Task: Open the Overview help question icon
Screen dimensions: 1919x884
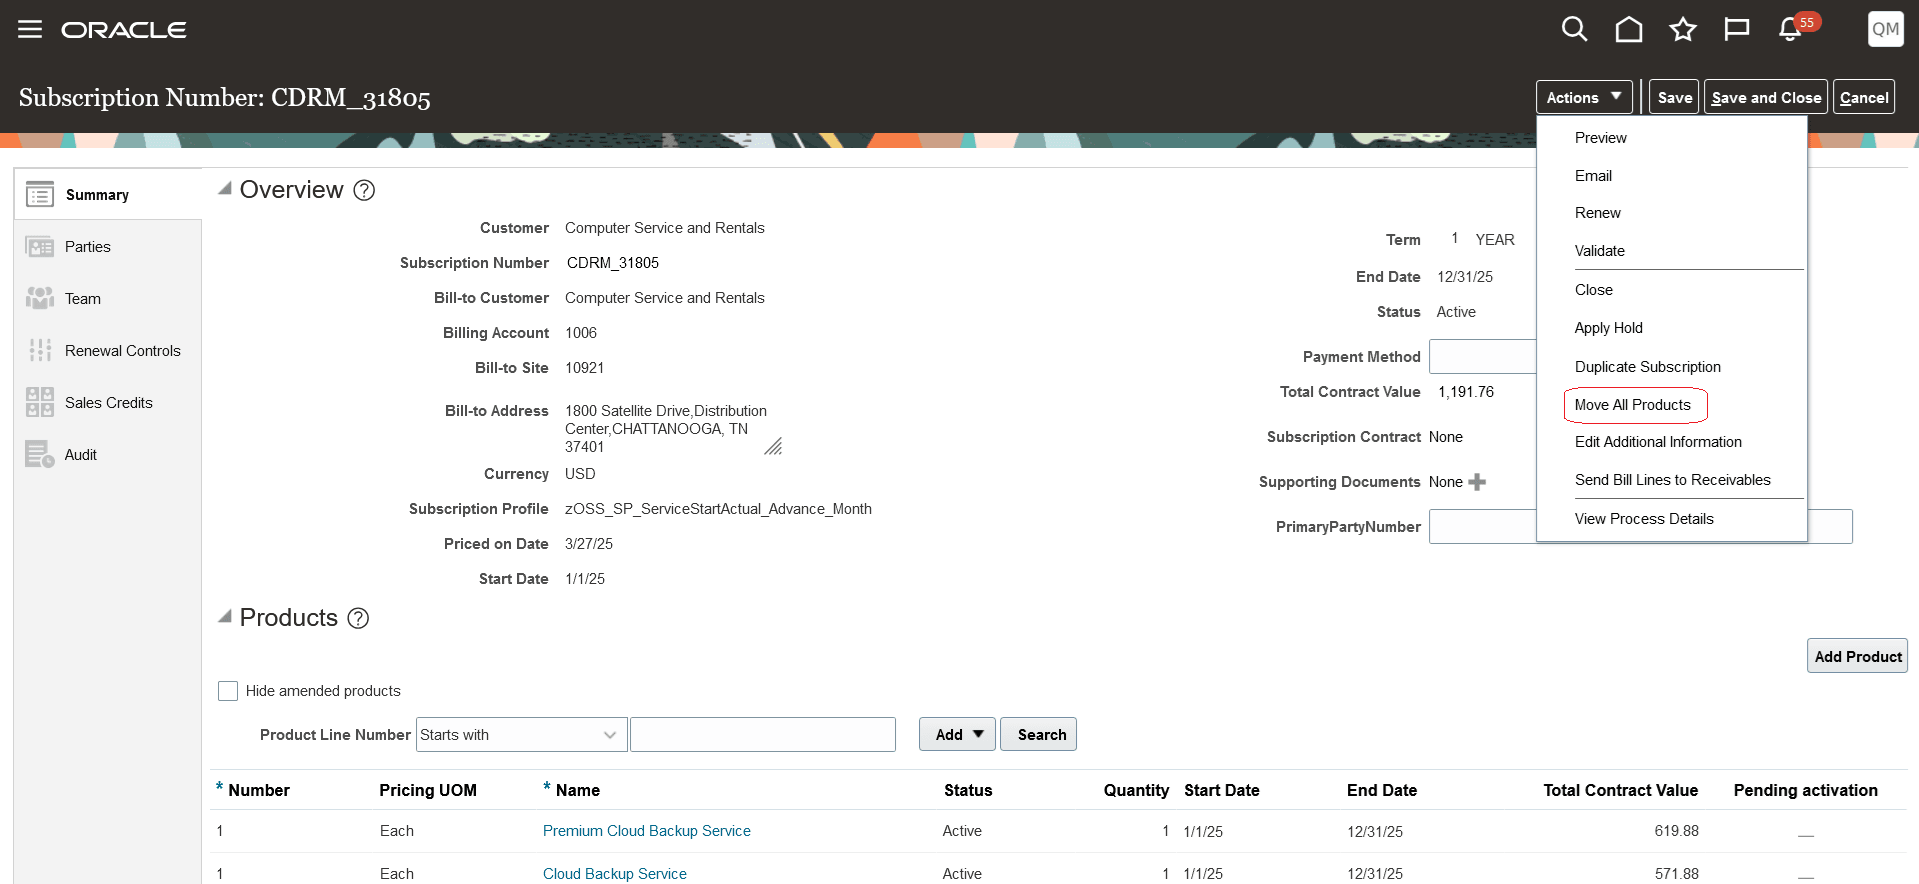Action: 365,190
